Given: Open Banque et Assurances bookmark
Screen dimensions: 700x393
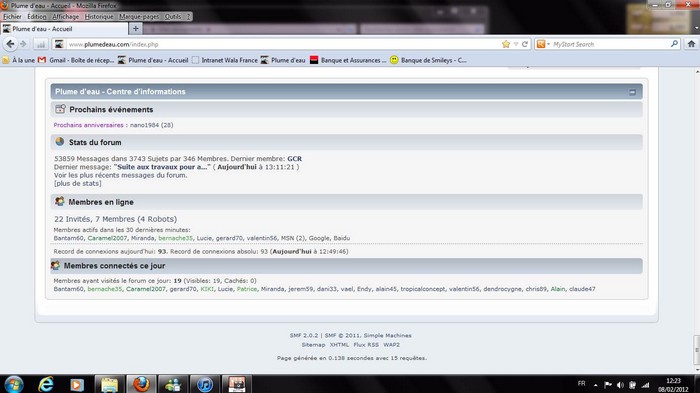Looking at the screenshot, I should 348,60.
